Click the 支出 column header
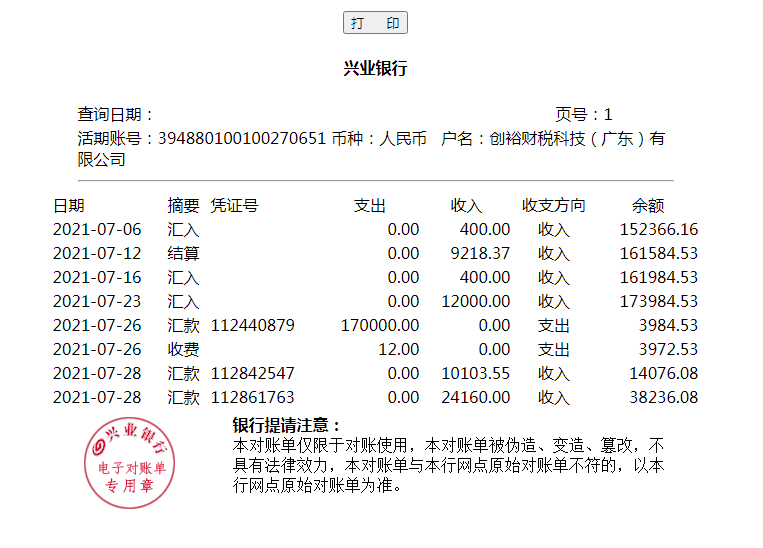 click(x=369, y=206)
